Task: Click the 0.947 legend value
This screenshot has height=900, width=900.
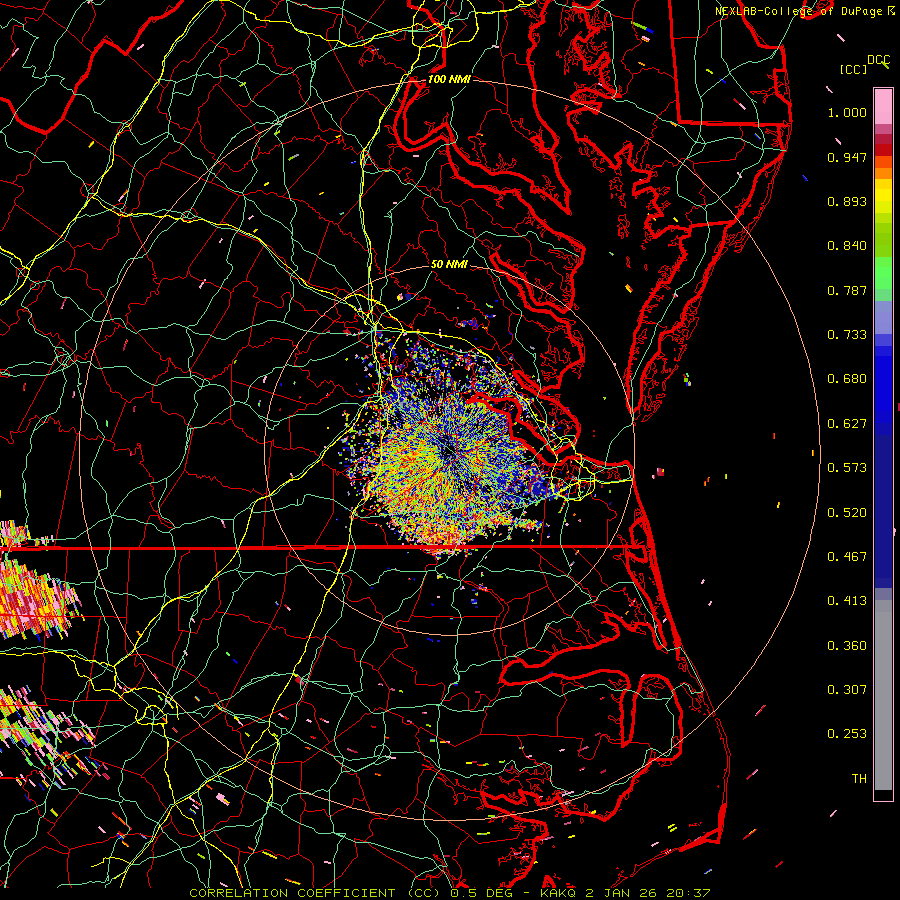Action: [x=847, y=157]
